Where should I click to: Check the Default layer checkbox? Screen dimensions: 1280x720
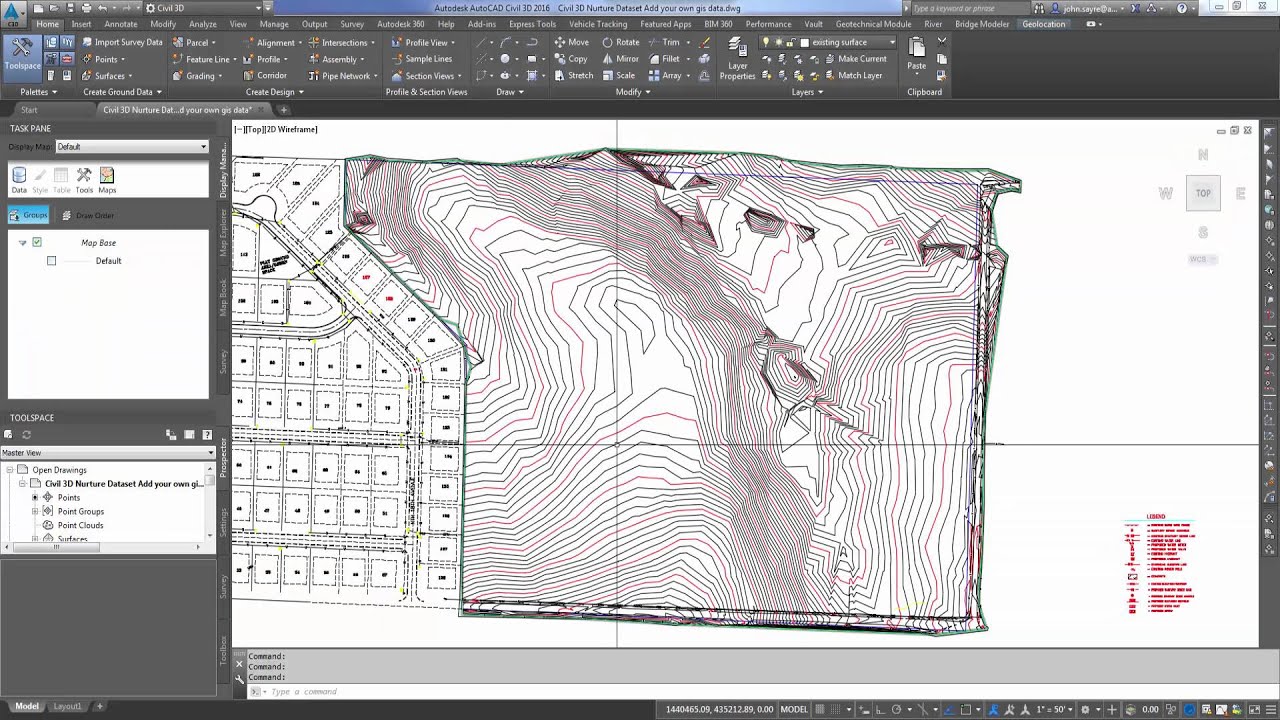click(52, 261)
